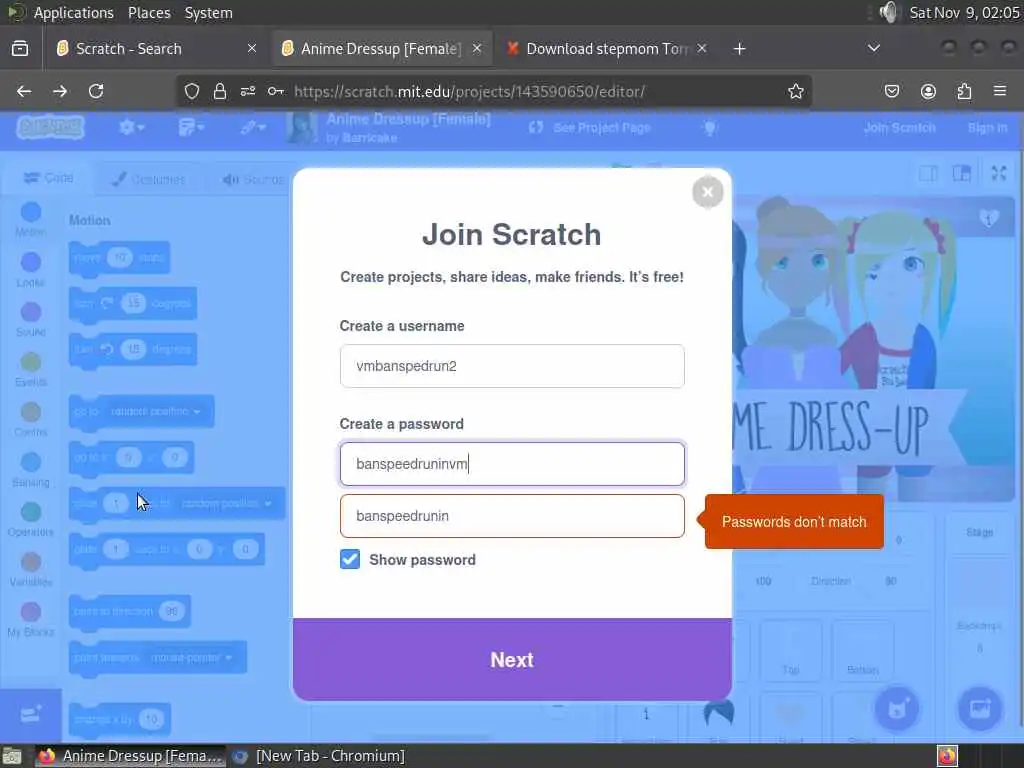Open the Applications menu

point(73,13)
